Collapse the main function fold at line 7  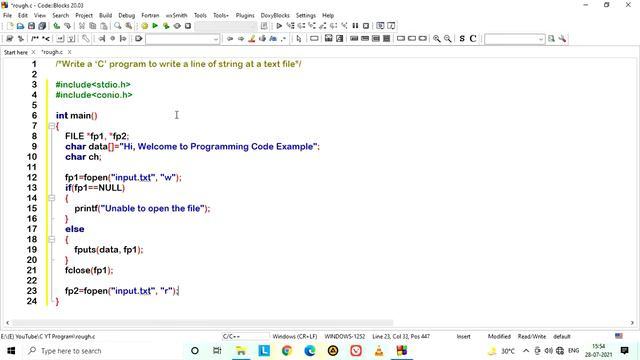click(51, 126)
